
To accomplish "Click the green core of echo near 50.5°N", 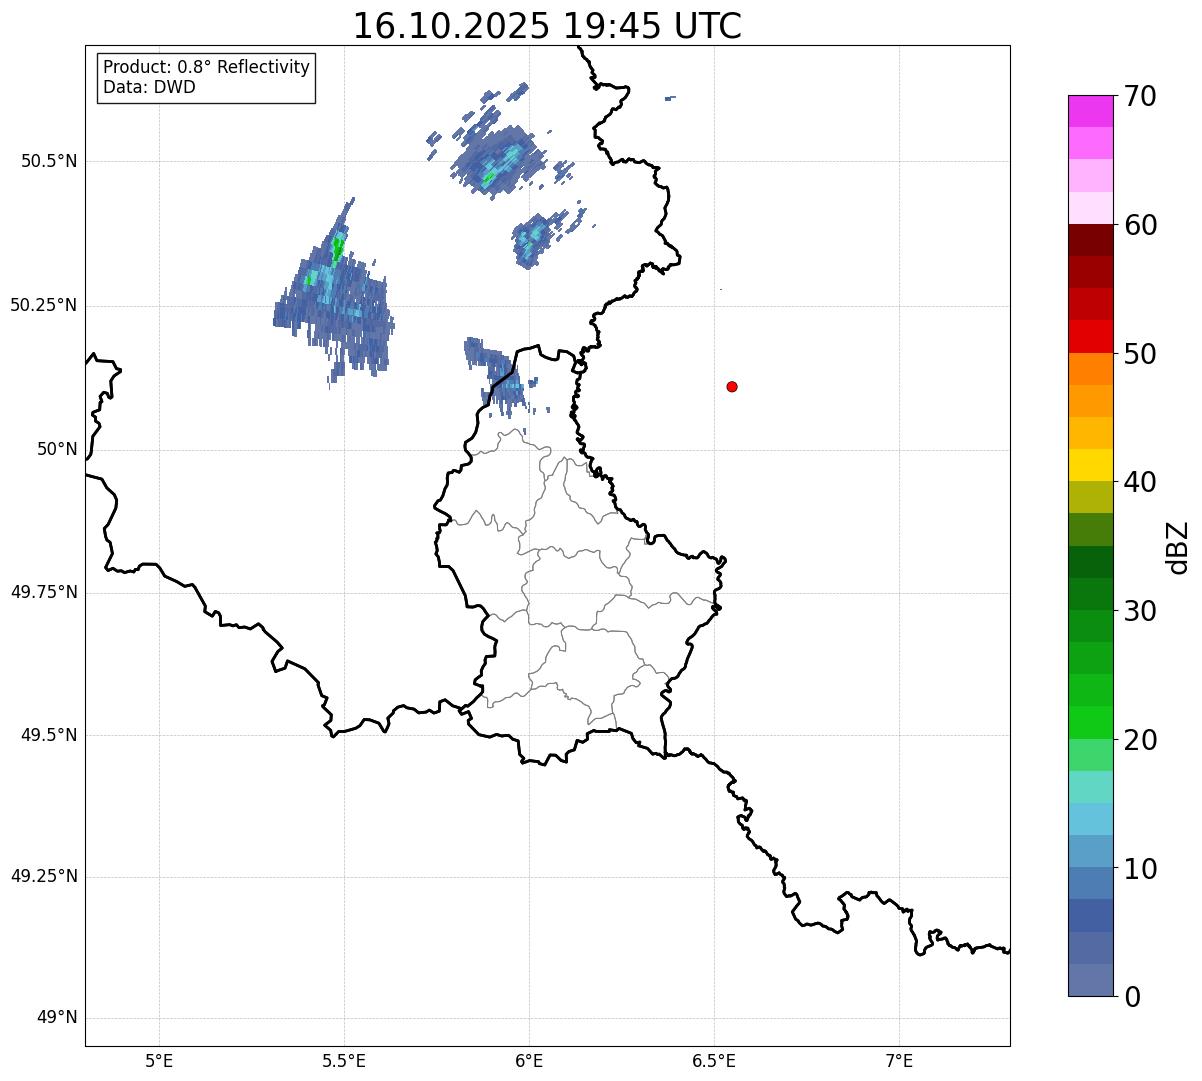I will tap(489, 178).
